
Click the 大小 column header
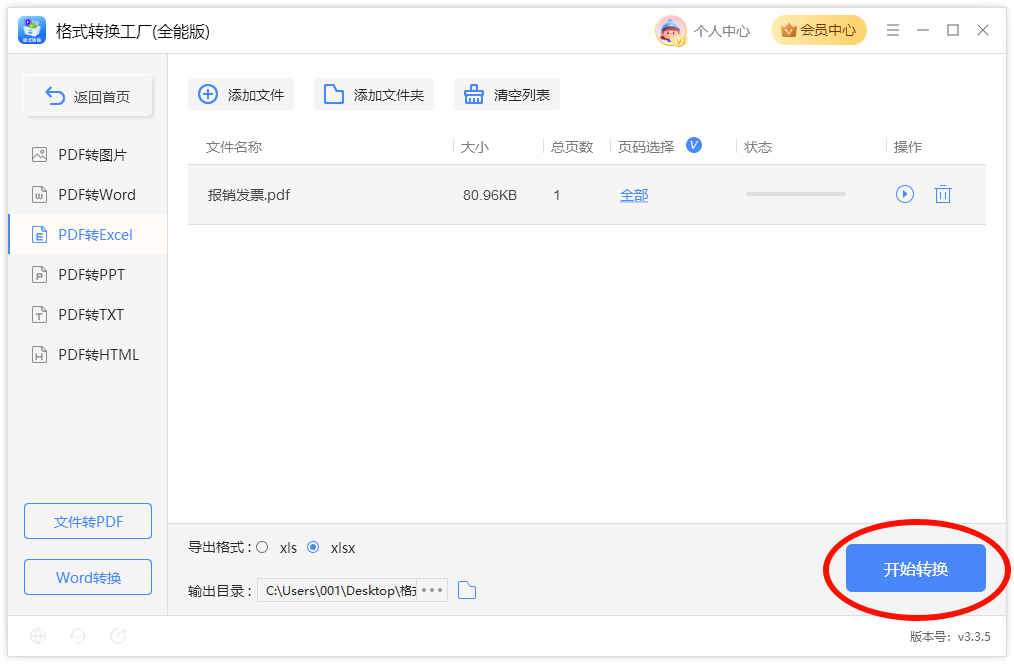pos(475,147)
